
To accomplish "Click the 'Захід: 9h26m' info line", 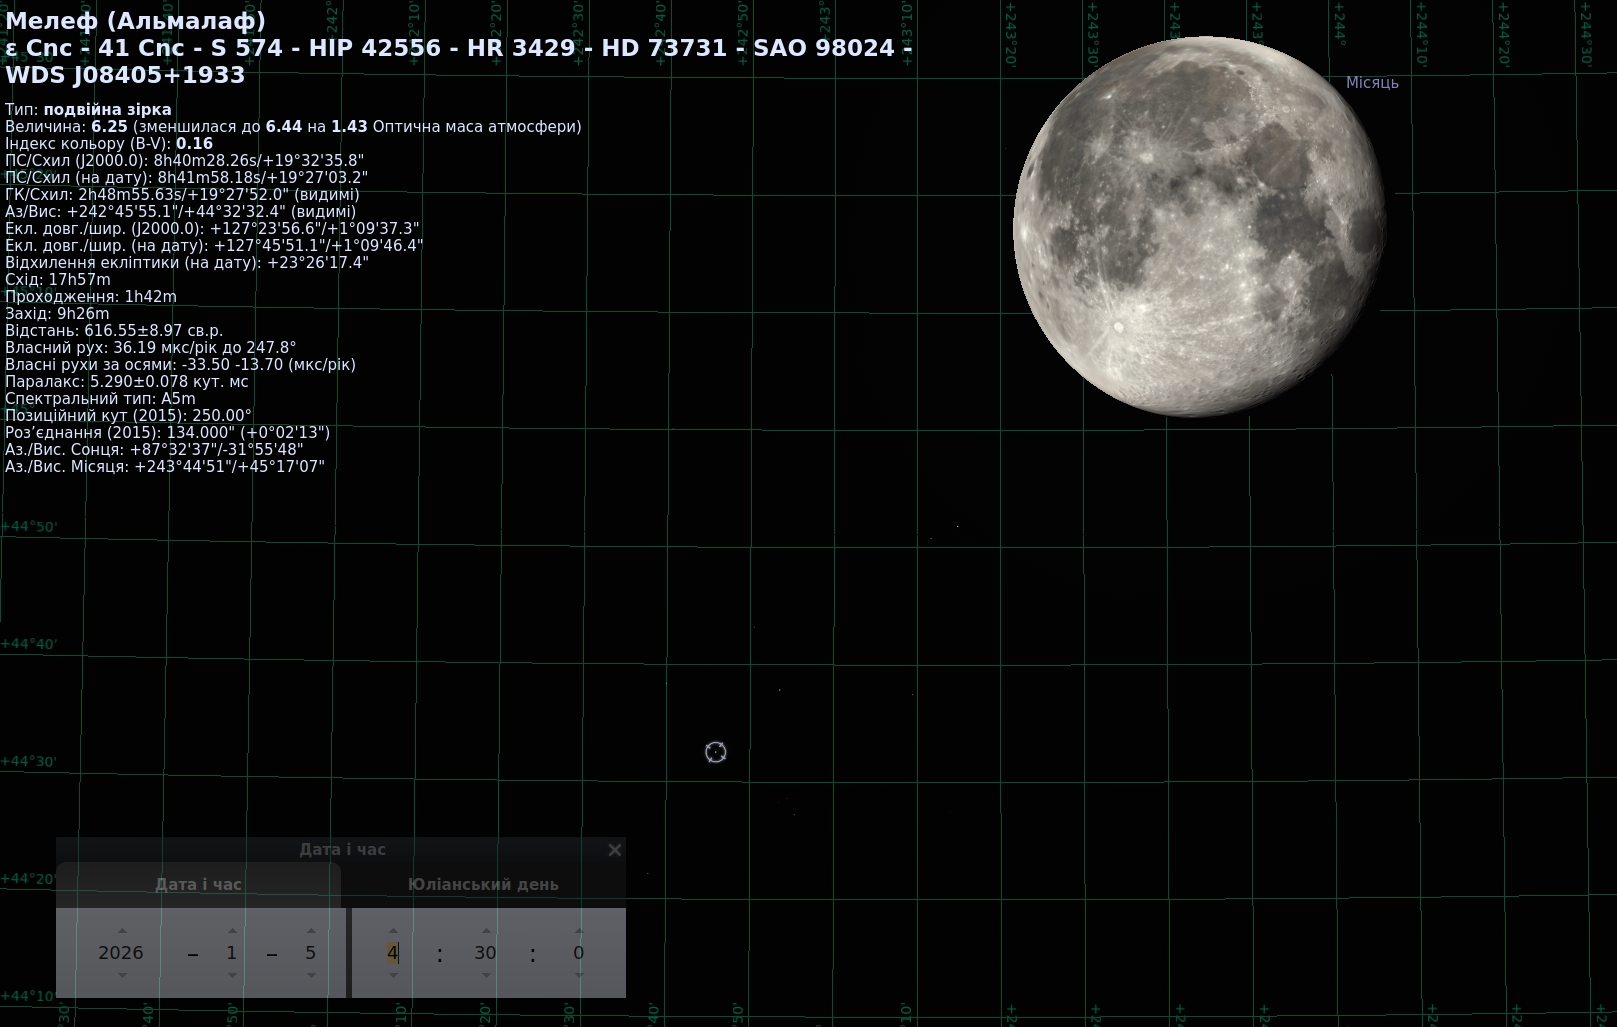I will (x=57, y=314).
